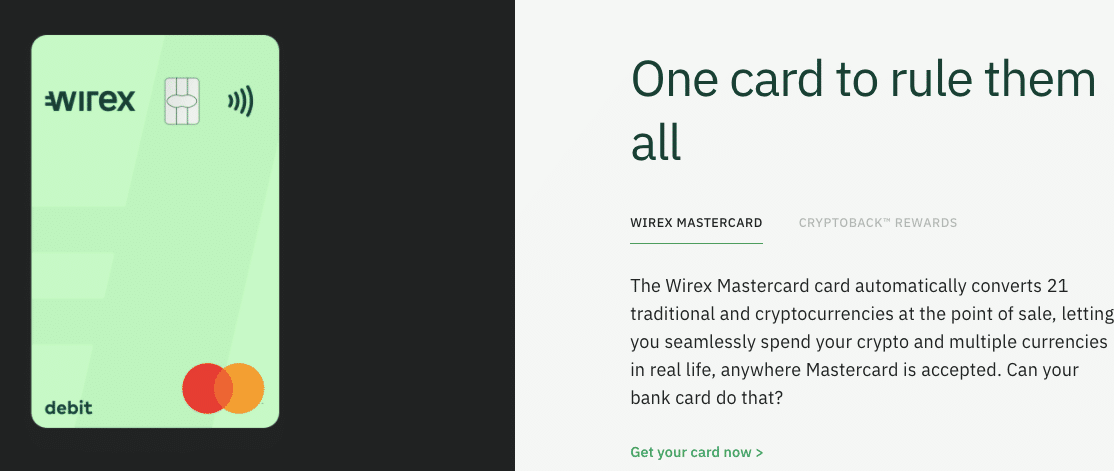1114x471 pixels.
Task: Click the arrow after 'Get your card now'
Action: click(759, 453)
